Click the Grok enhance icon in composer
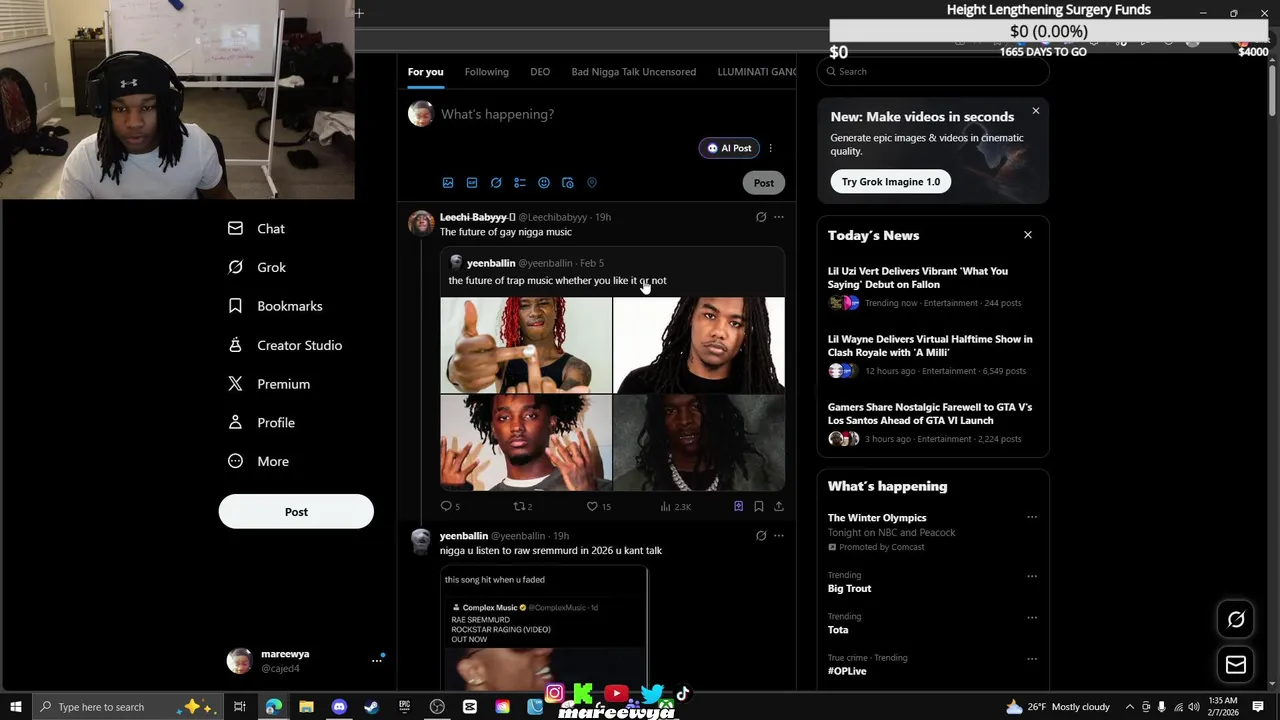This screenshot has height=720, width=1280. 496,183
